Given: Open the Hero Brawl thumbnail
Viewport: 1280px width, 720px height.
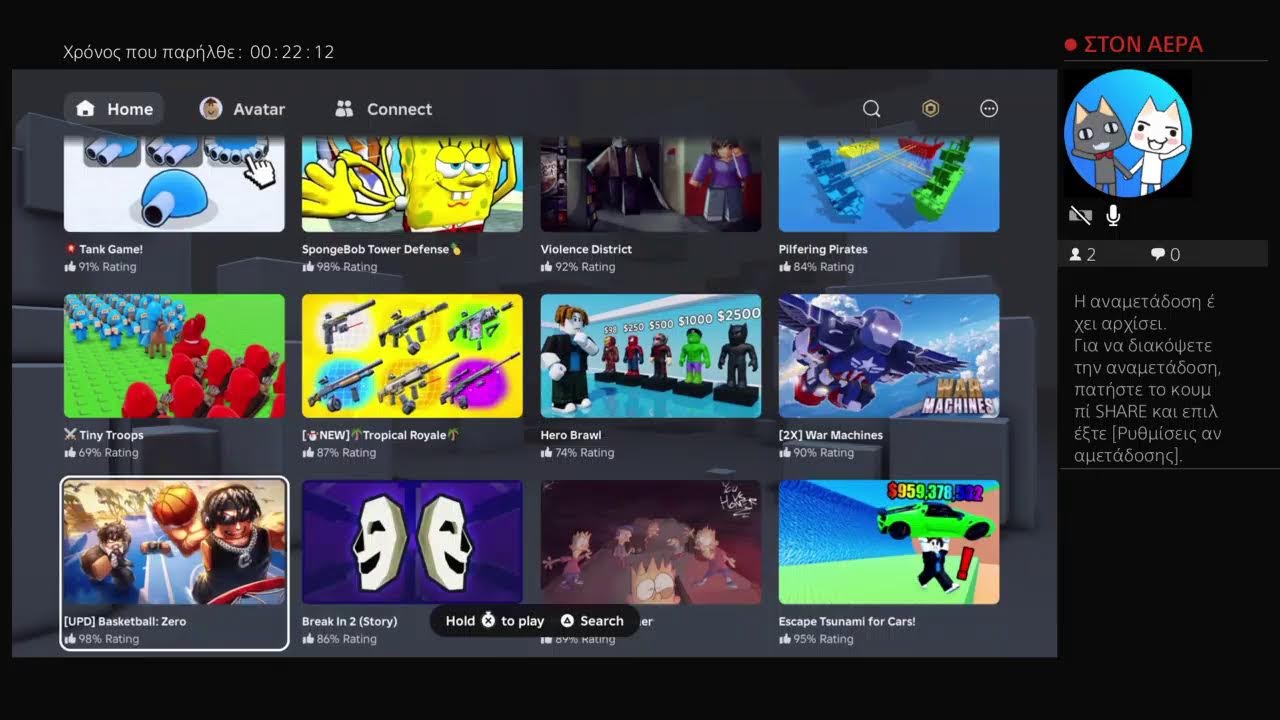Looking at the screenshot, I should tap(651, 356).
